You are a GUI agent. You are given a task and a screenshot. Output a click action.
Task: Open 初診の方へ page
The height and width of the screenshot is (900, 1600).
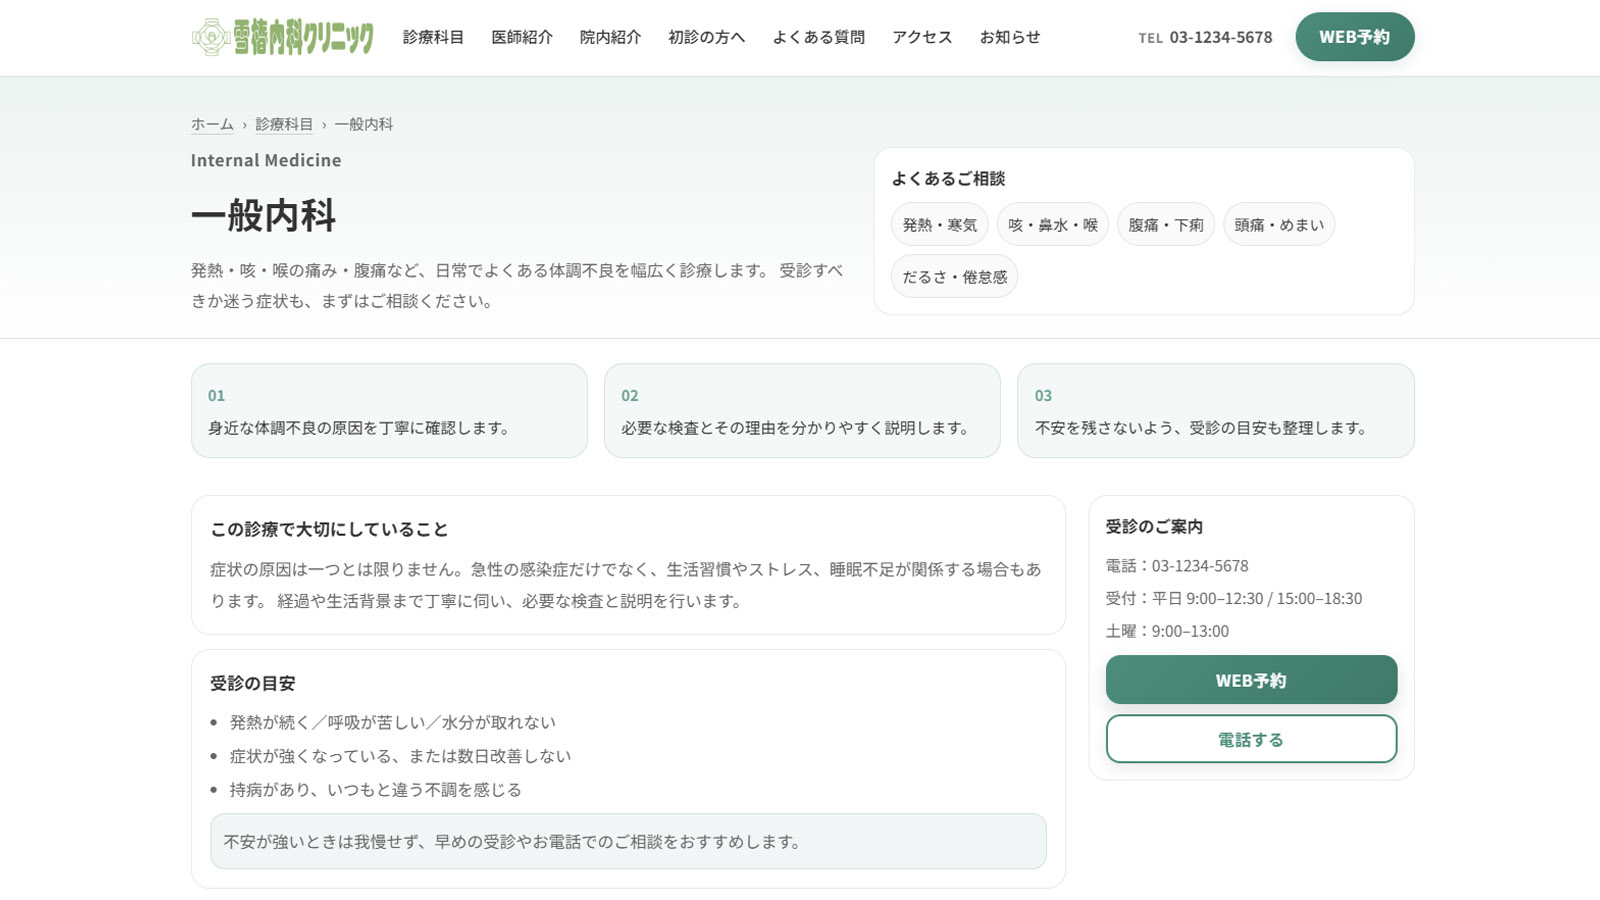pos(706,37)
